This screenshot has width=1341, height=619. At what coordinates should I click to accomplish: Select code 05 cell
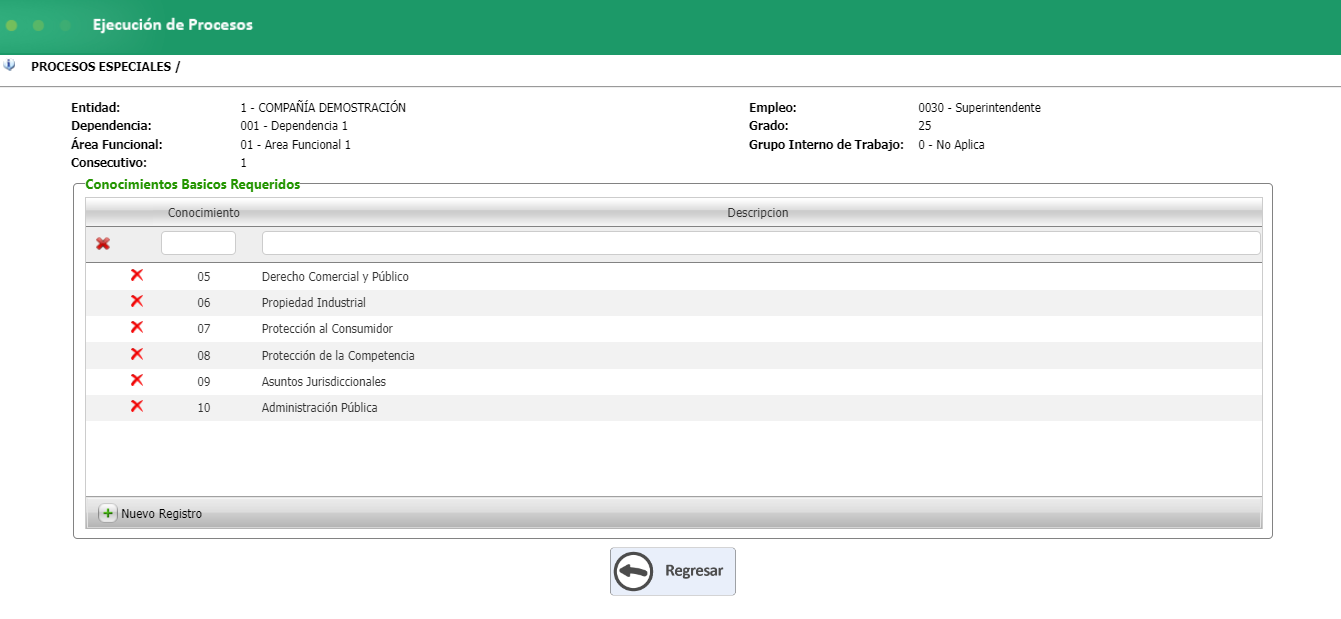coord(204,277)
